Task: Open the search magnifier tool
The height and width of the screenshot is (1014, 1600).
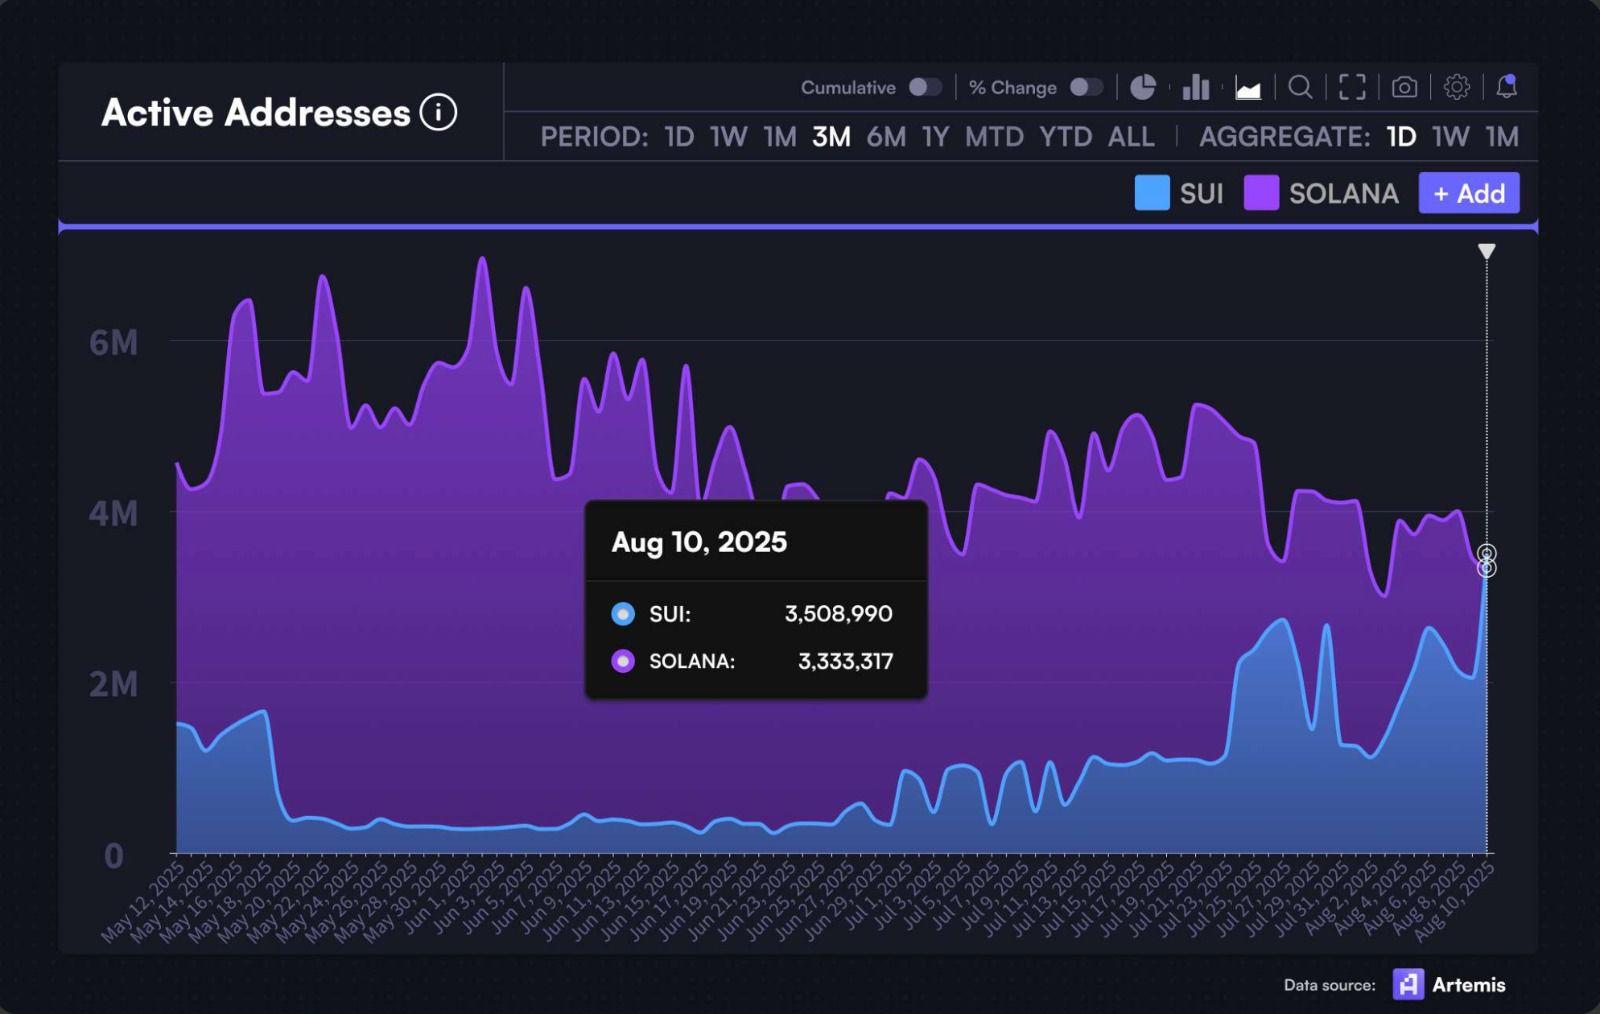Action: (1300, 88)
